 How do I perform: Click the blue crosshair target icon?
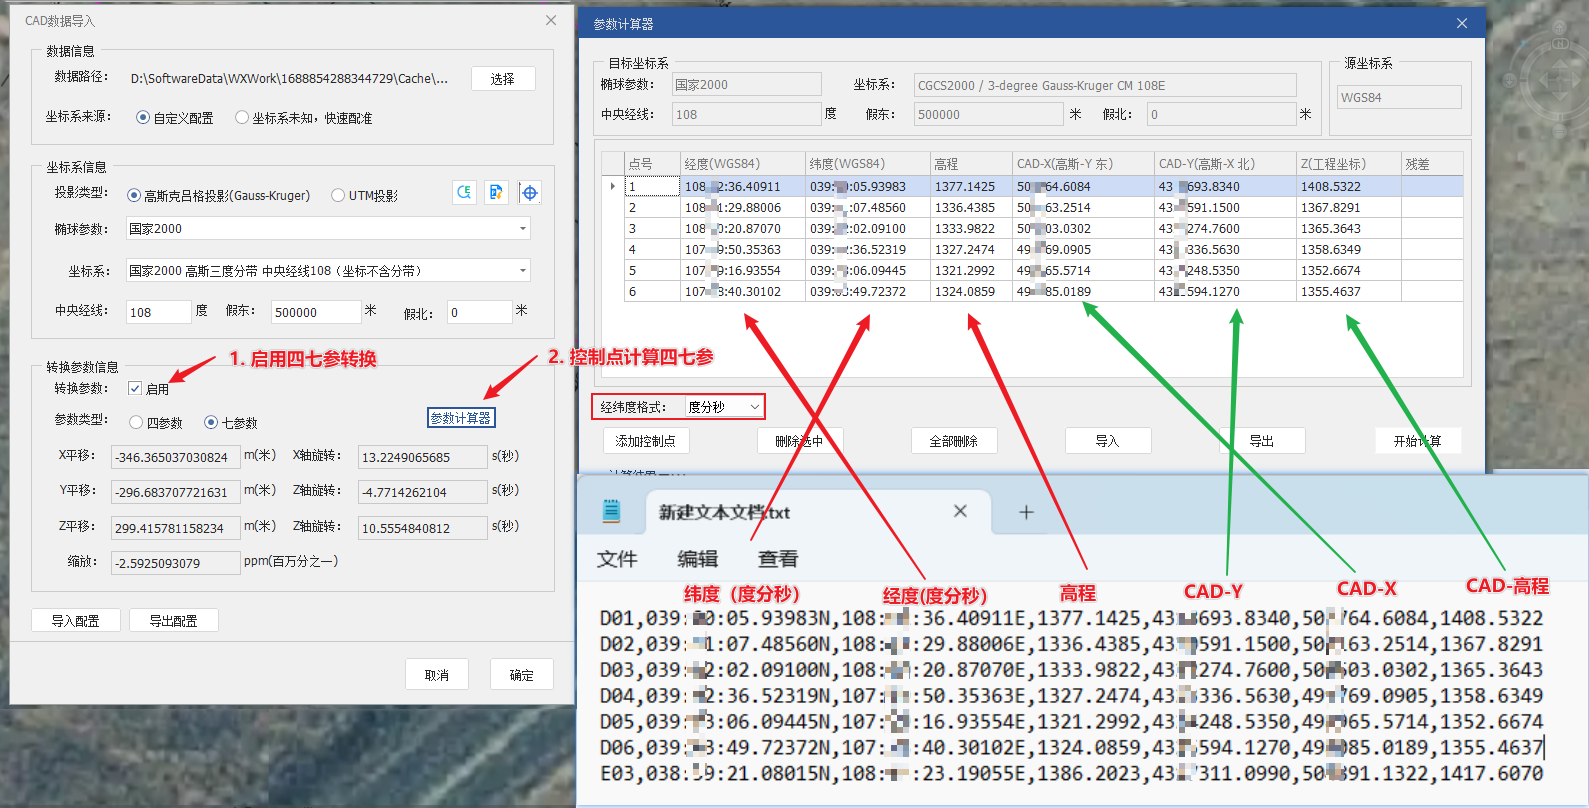[x=530, y=192]
